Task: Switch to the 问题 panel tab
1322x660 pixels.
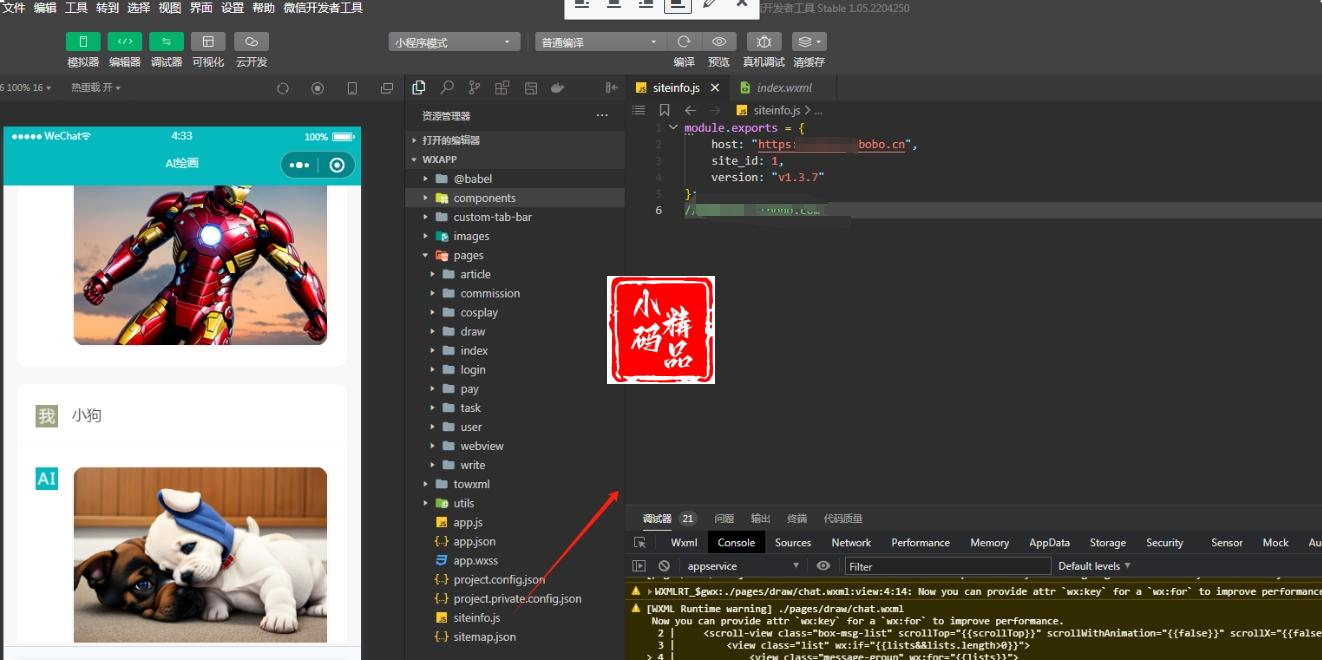Action: tap(724, 518)
